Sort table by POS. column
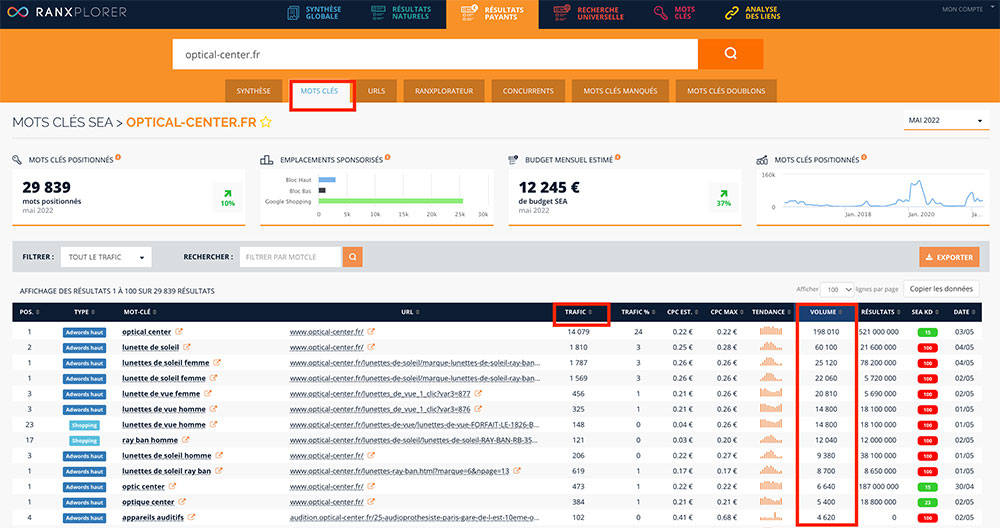1000x528 pixels. pyautogui.click(x=29, y=312)
